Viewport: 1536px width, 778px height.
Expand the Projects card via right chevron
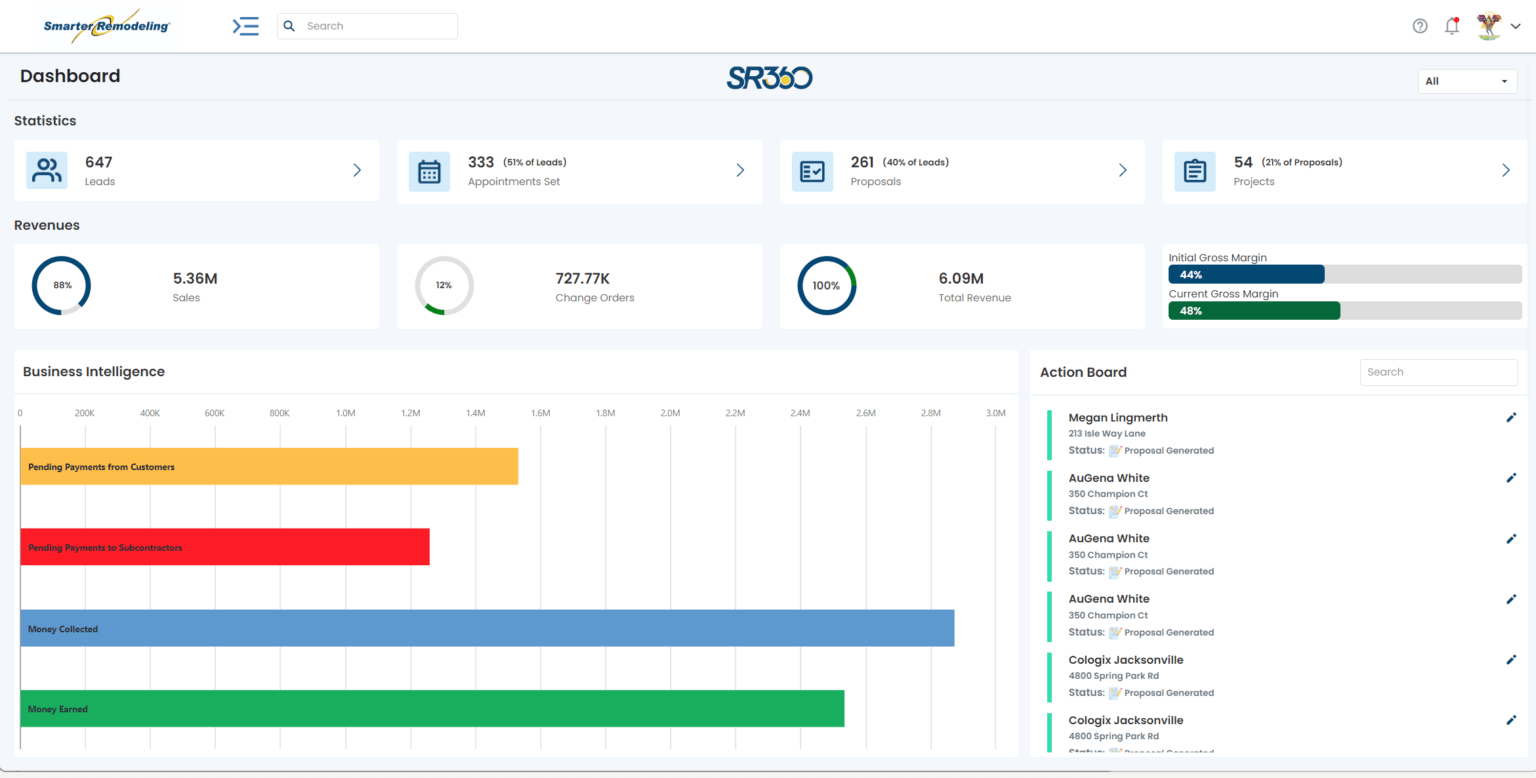(1506, 171)
